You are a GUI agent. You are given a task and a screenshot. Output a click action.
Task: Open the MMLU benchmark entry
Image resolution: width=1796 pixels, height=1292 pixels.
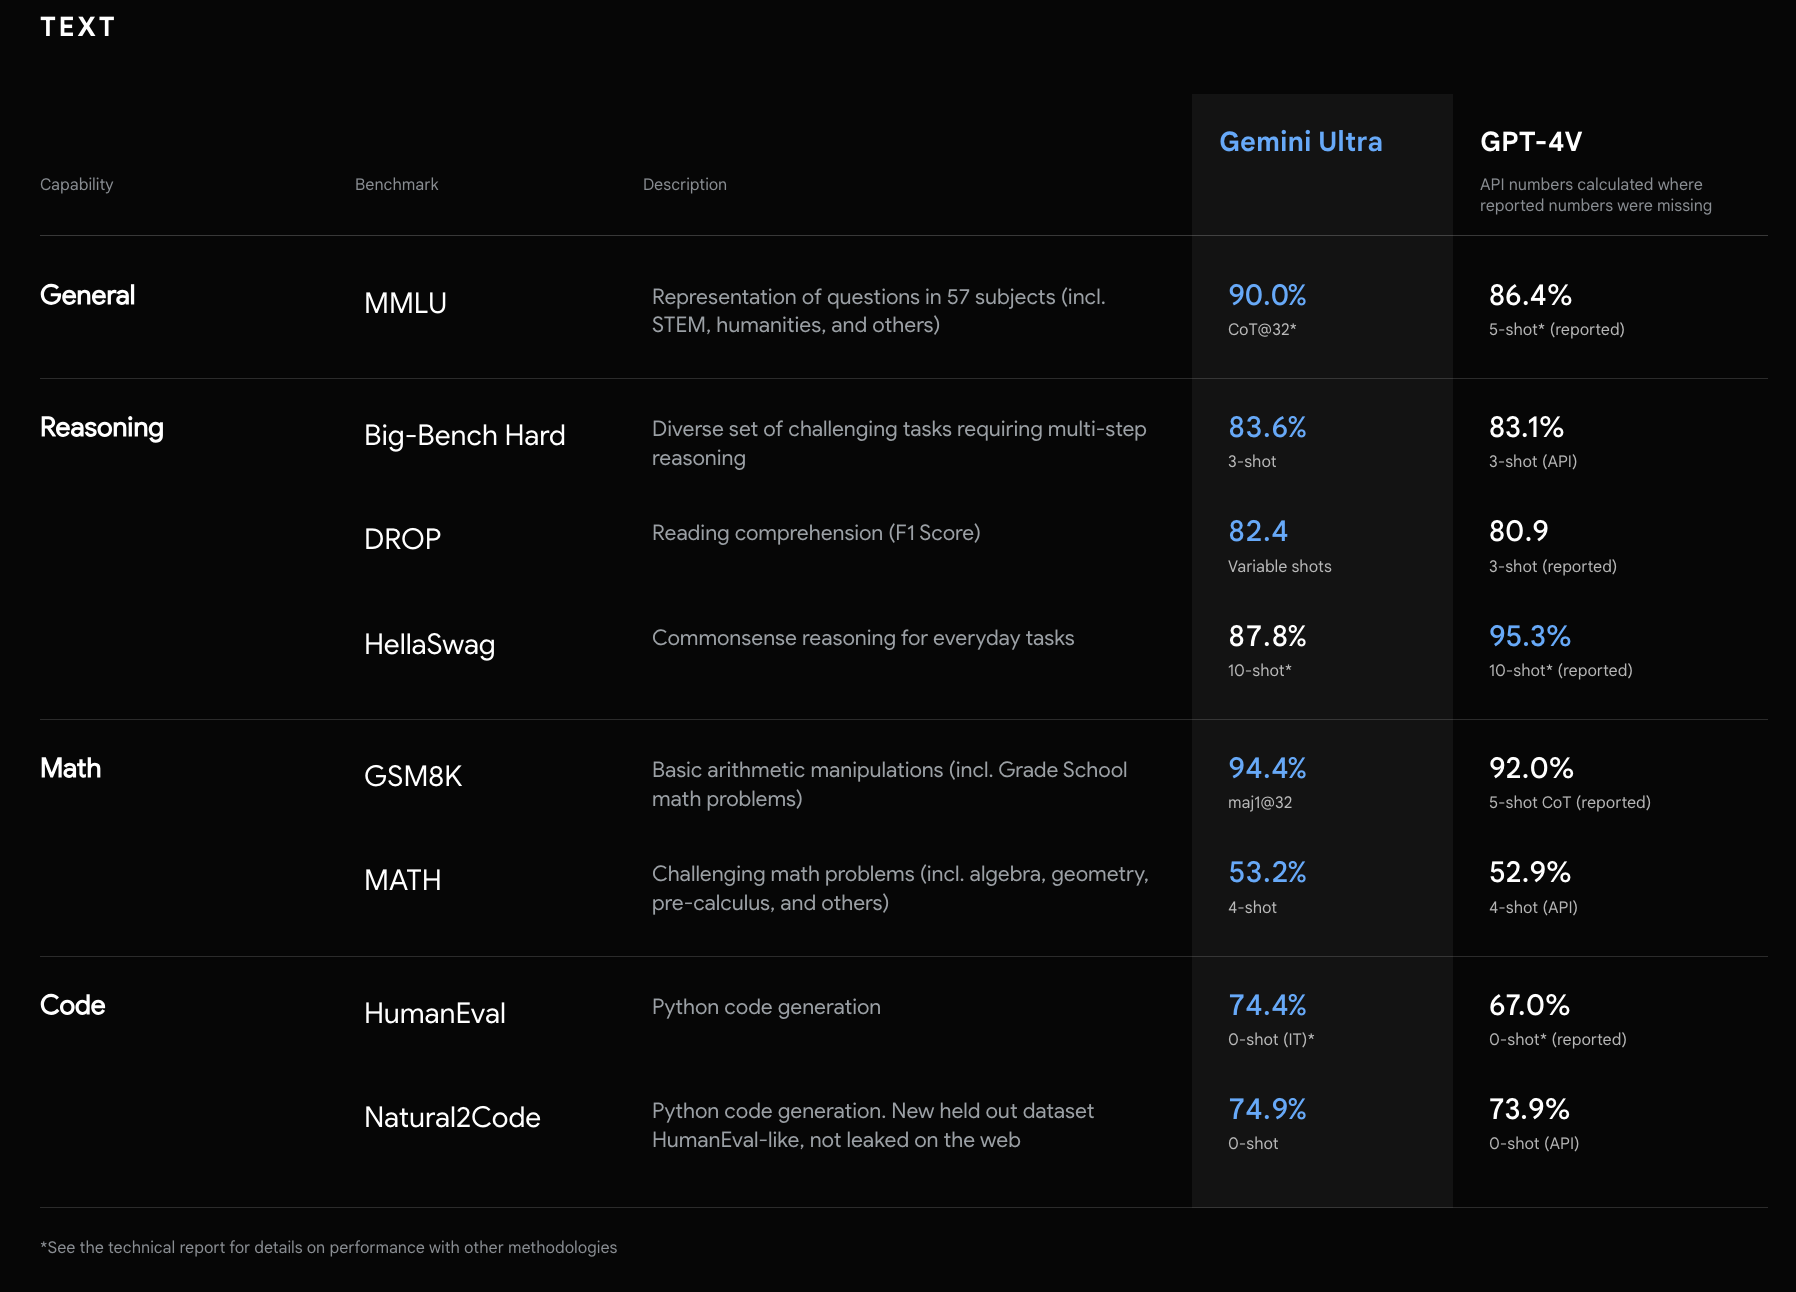pyautogui.click(x=403, y=303)
